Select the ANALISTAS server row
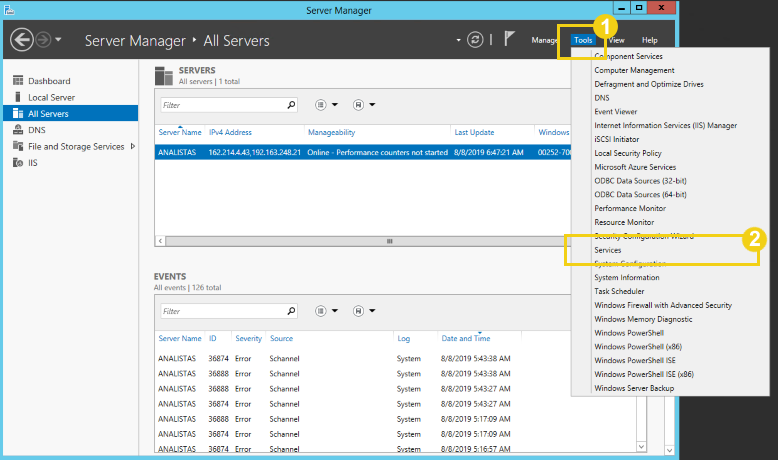This screenshot has width=778, height=460. [363, 152]
